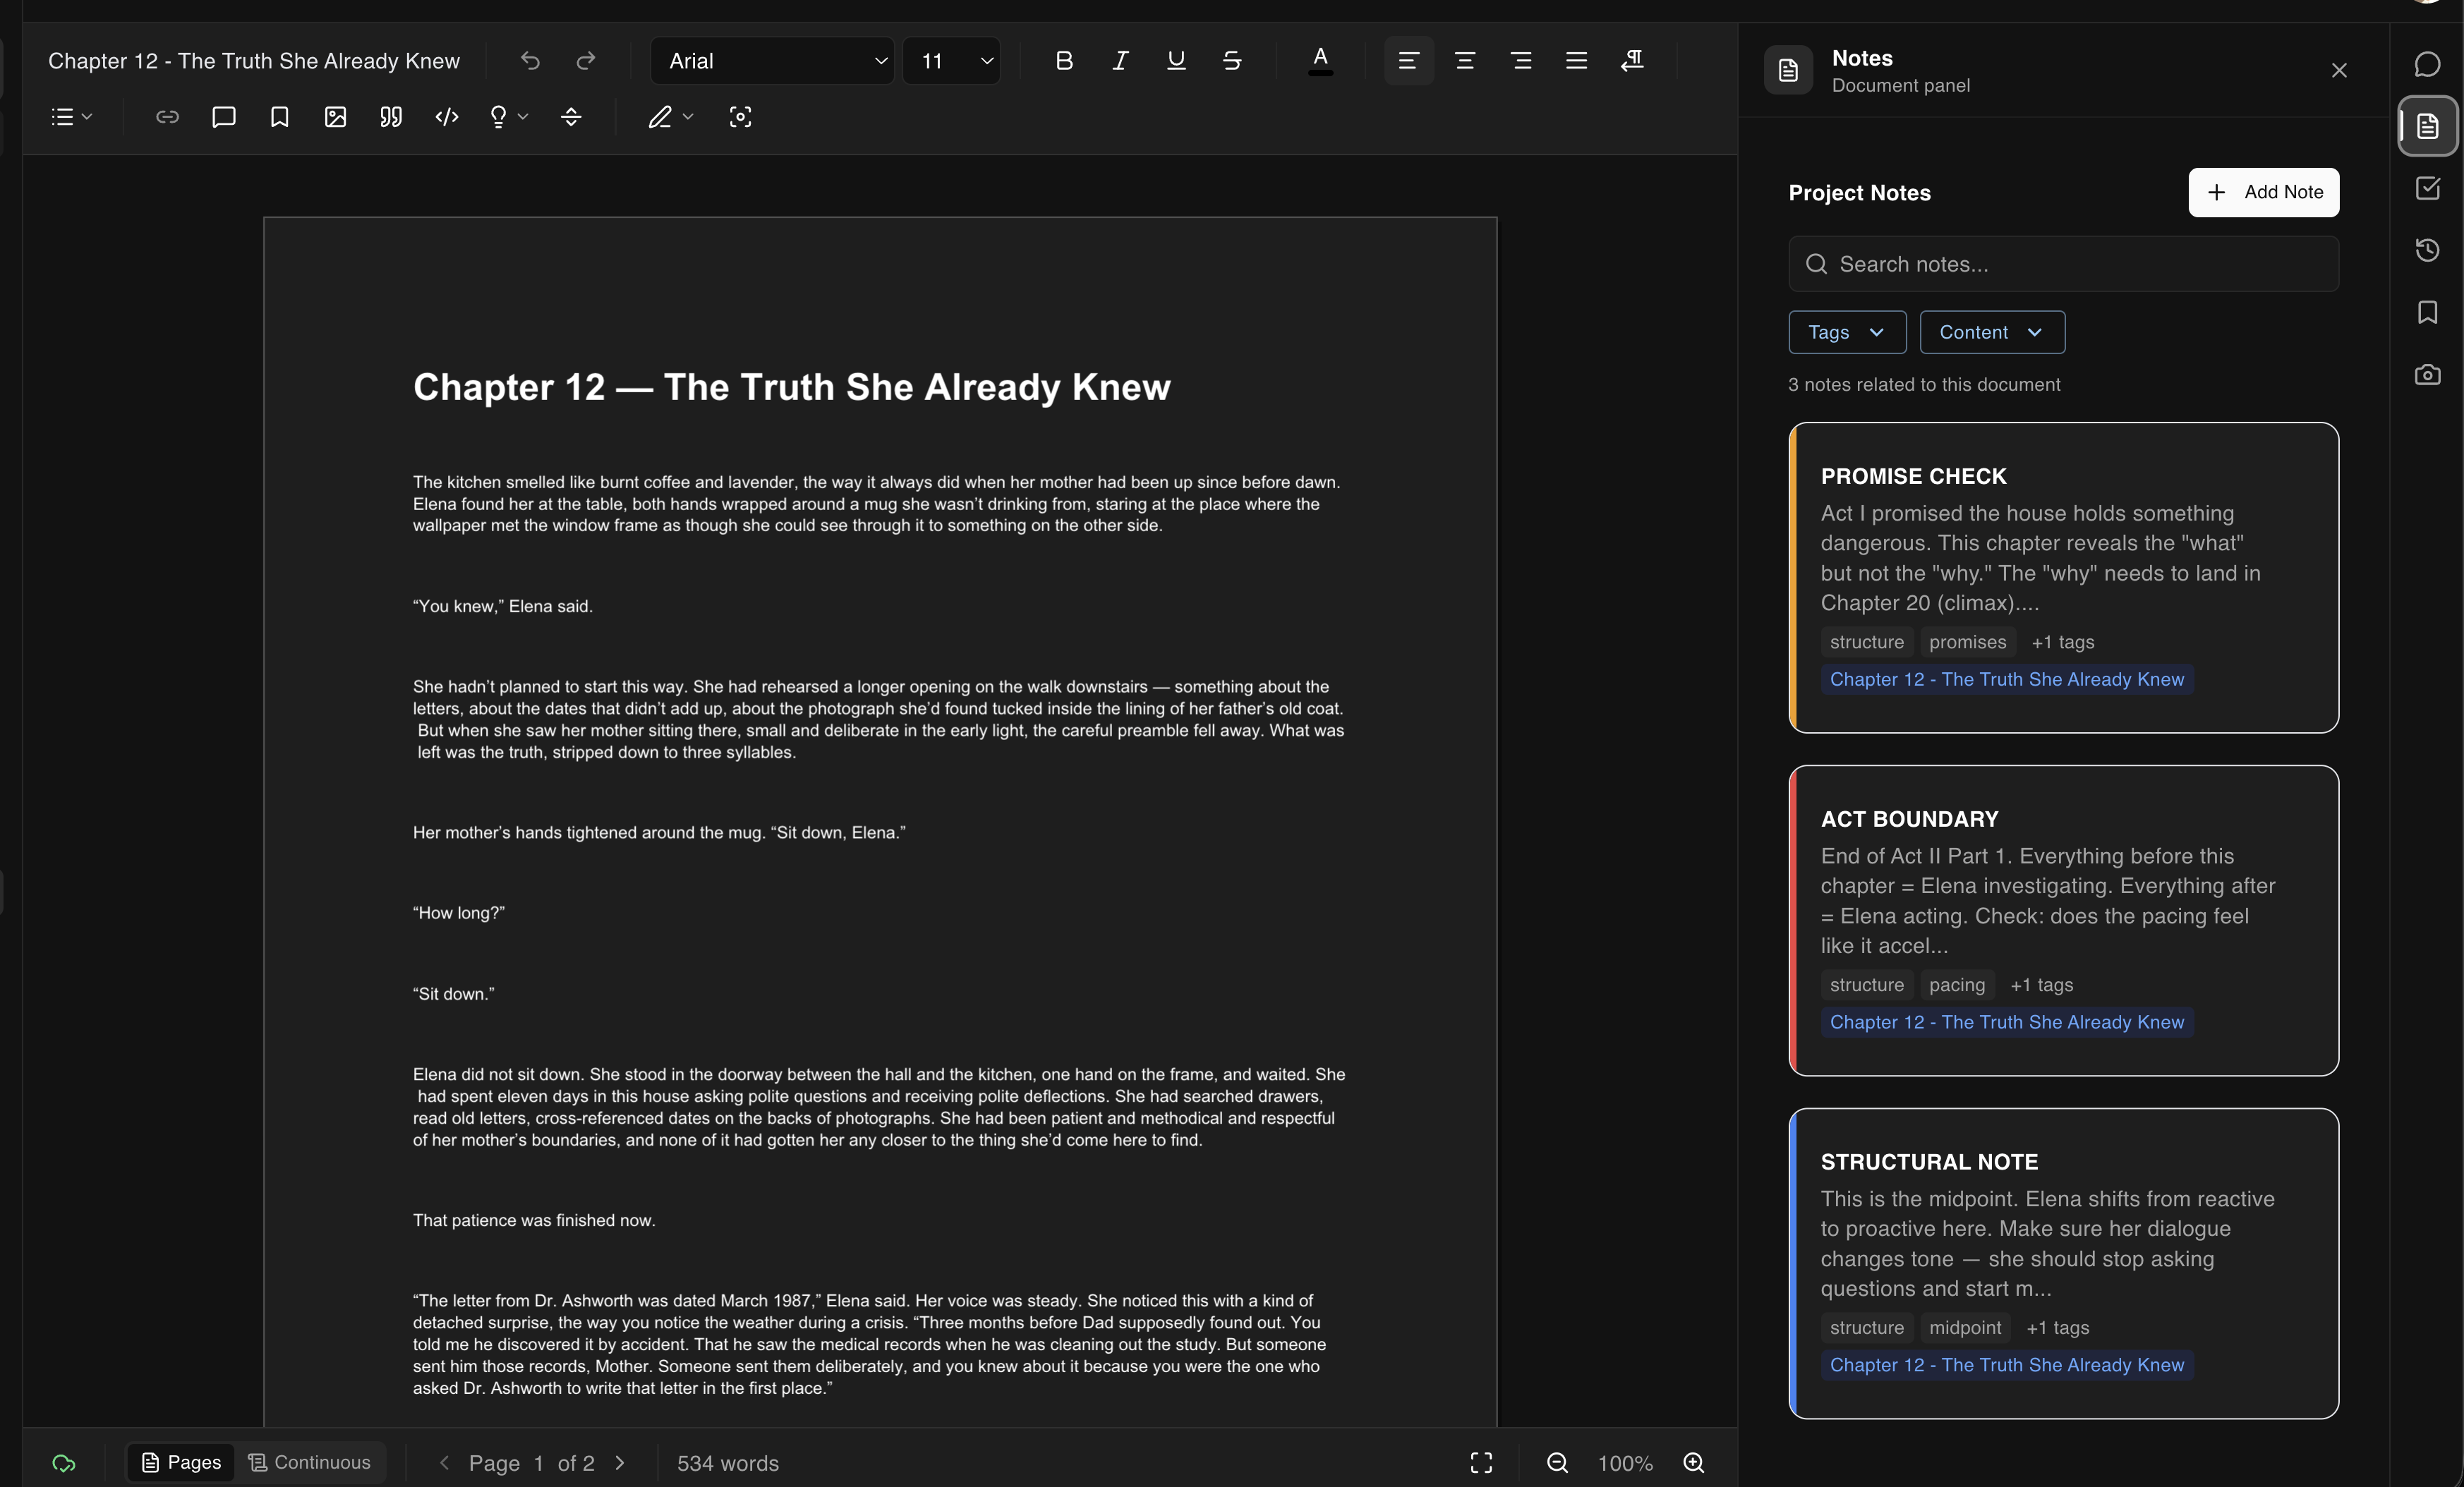Select the Pages view tab
2464x1487 pixels.
click(x=181, y=1462)
